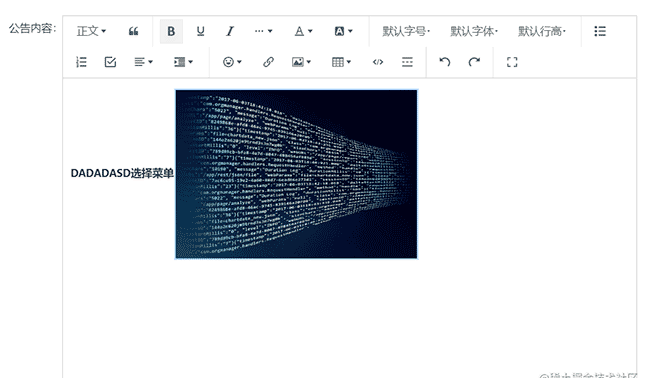Redo the last edit
This screenshot has width=650, height=378.
pyautogui.click(x=474, y=62)
